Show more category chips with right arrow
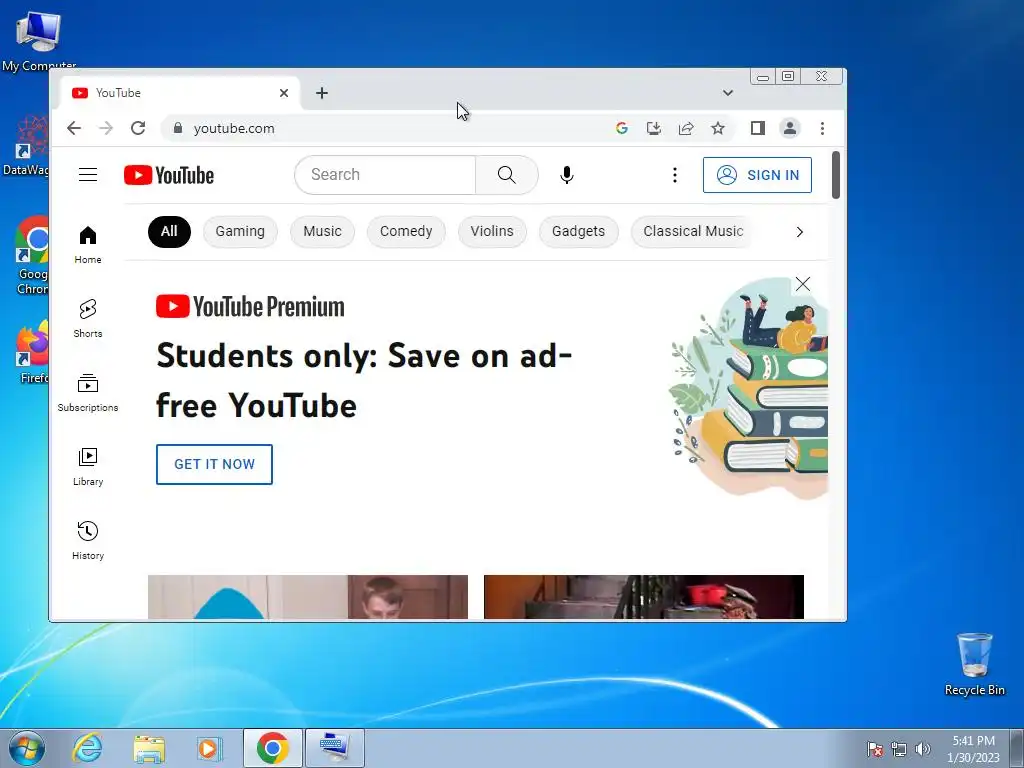 coord(799,232)
